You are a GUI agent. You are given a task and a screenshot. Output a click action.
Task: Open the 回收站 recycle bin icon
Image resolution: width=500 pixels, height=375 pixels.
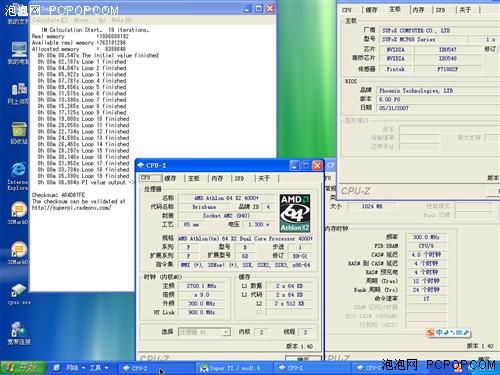19,133
